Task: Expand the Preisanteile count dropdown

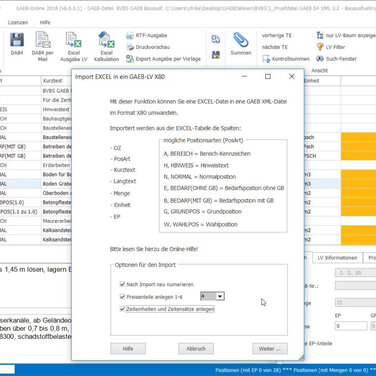Action: click(x=220, y=296)
